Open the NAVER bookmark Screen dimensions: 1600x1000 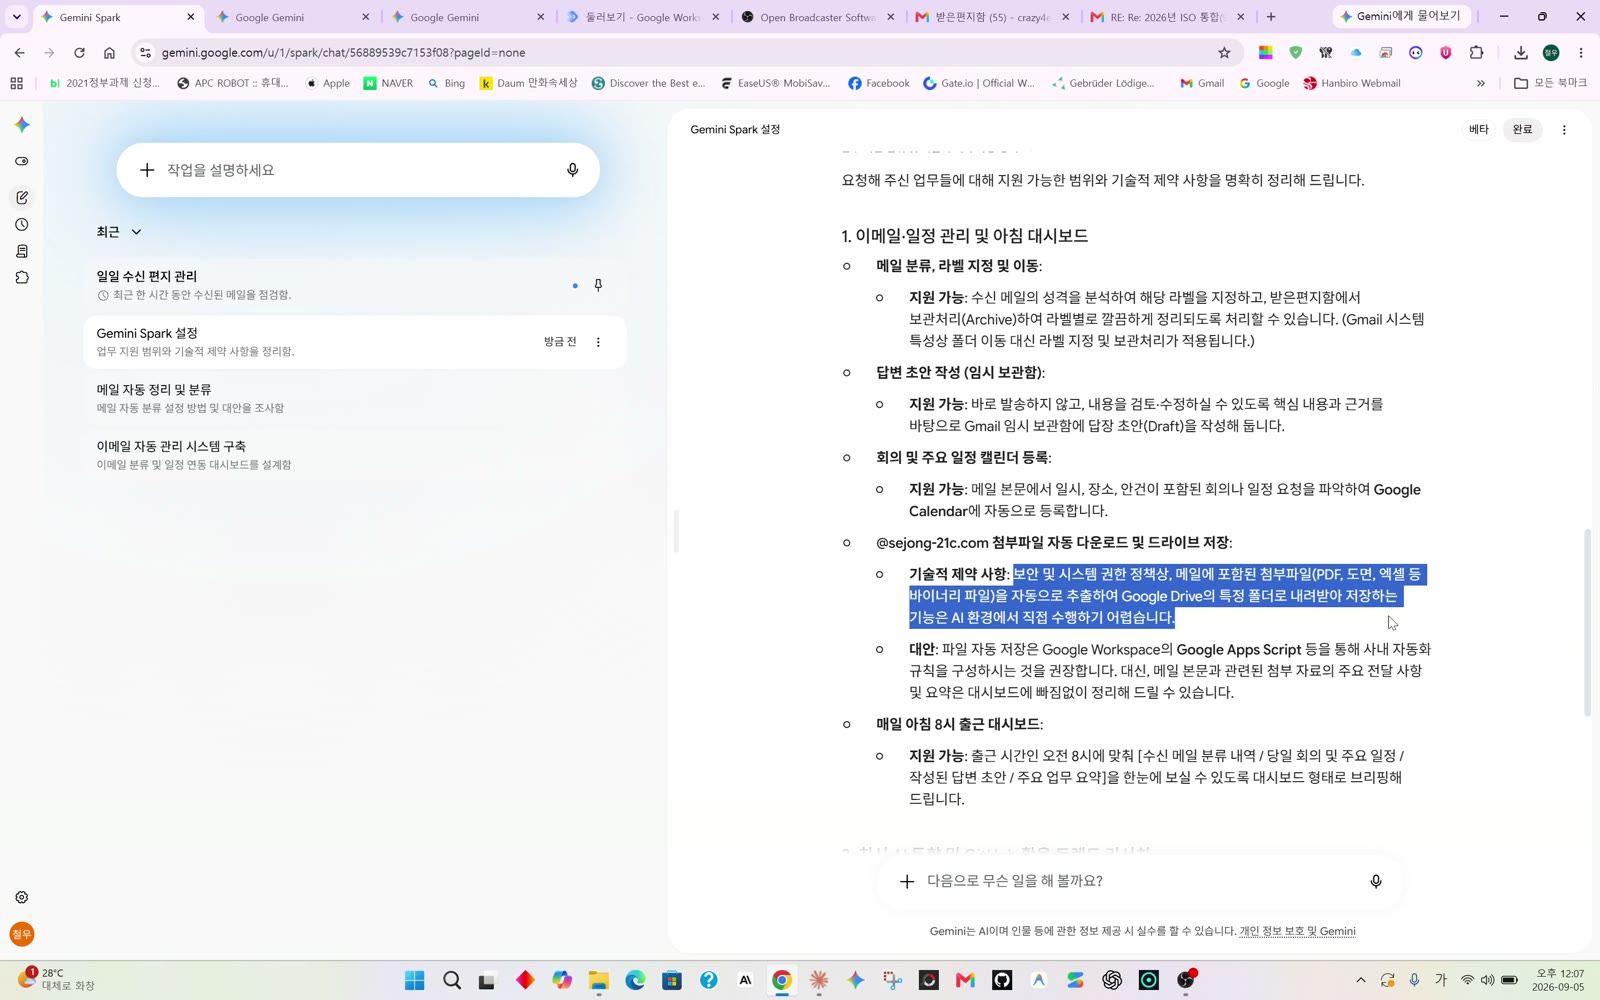(x=388, y=83)
